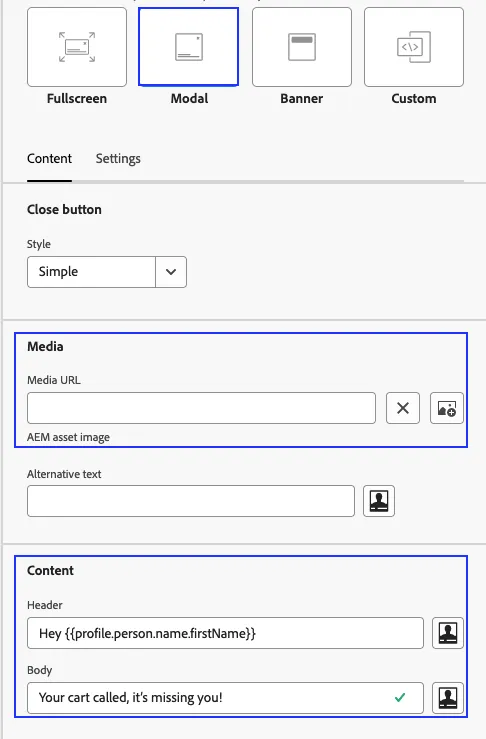Open the add image asset picker icon
Viewport: 486px width, 739px height.
(x=447, y=408)
